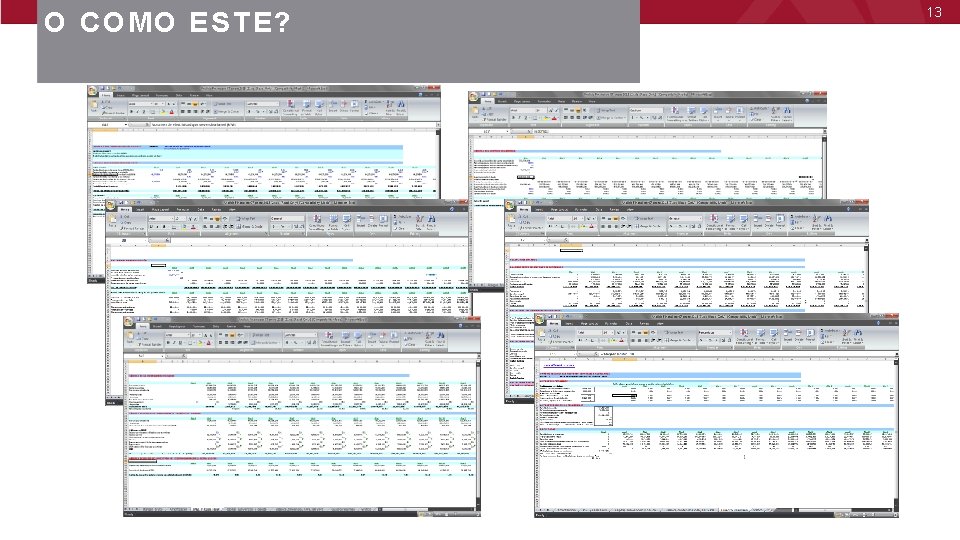Open Office button in bottom-left Excel window

tap(128, 321)
